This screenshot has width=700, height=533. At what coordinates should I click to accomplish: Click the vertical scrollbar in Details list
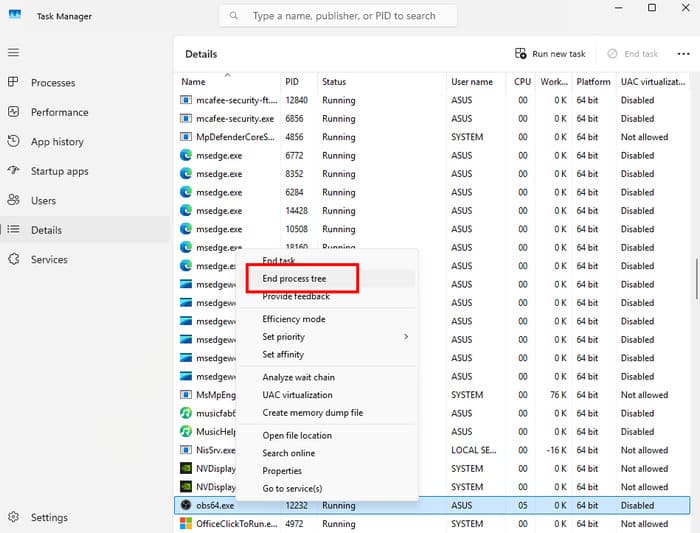click(695, 280)
